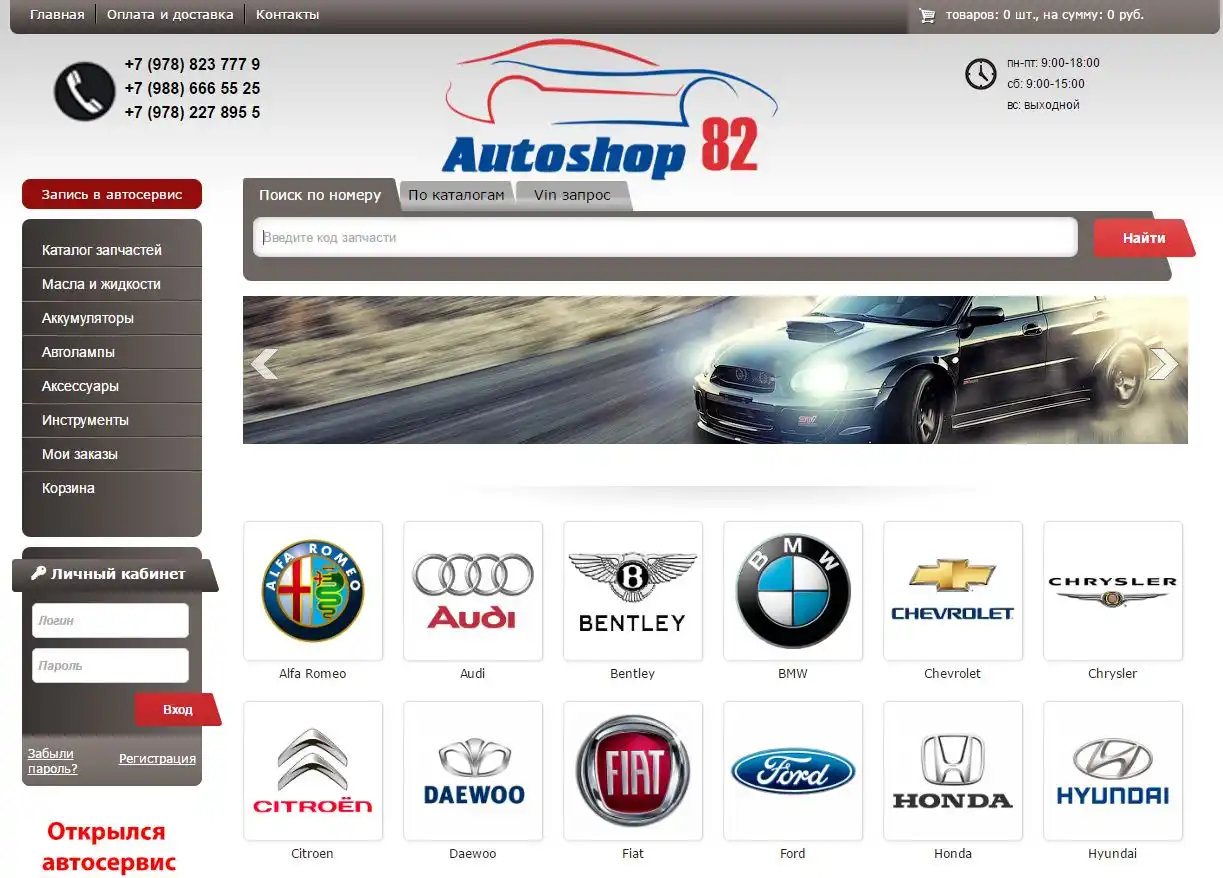The width and height of the screenshot is (1223, 878).
Task: Open the Vin запрос tab
Action: [572, 195]
